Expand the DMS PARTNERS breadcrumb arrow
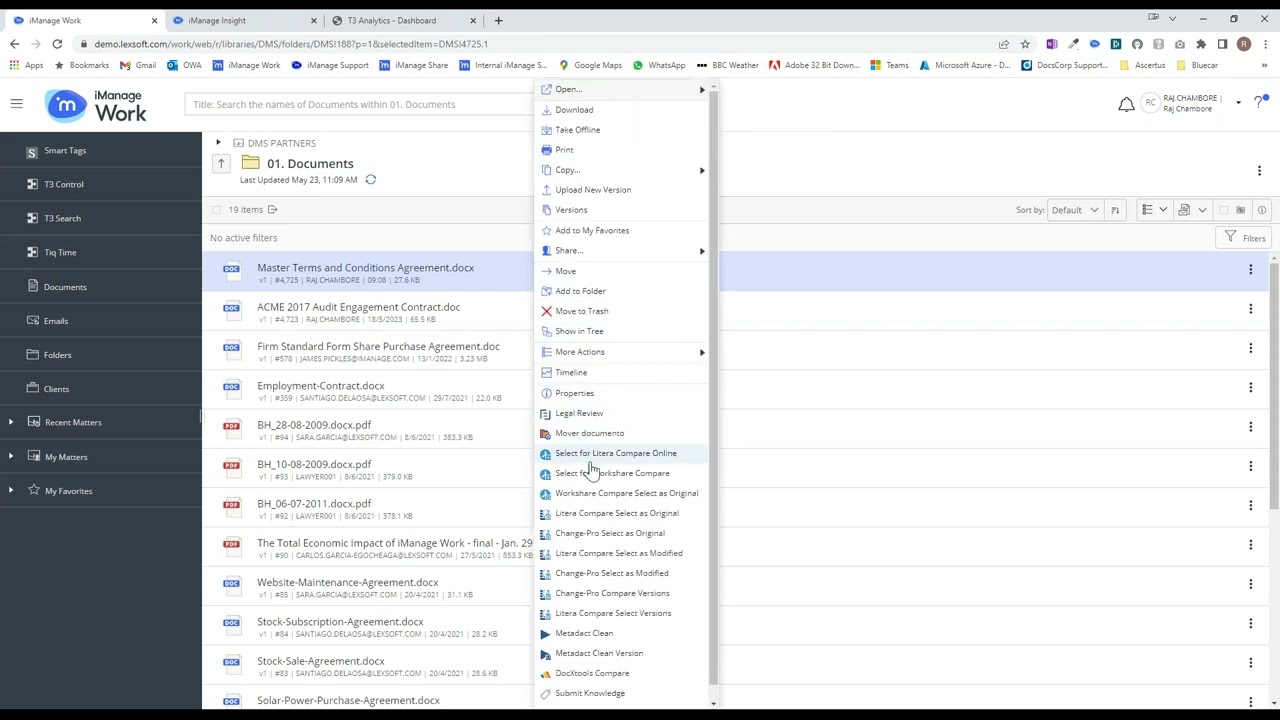Screen dimensions: 1280x720 (218, 143)
